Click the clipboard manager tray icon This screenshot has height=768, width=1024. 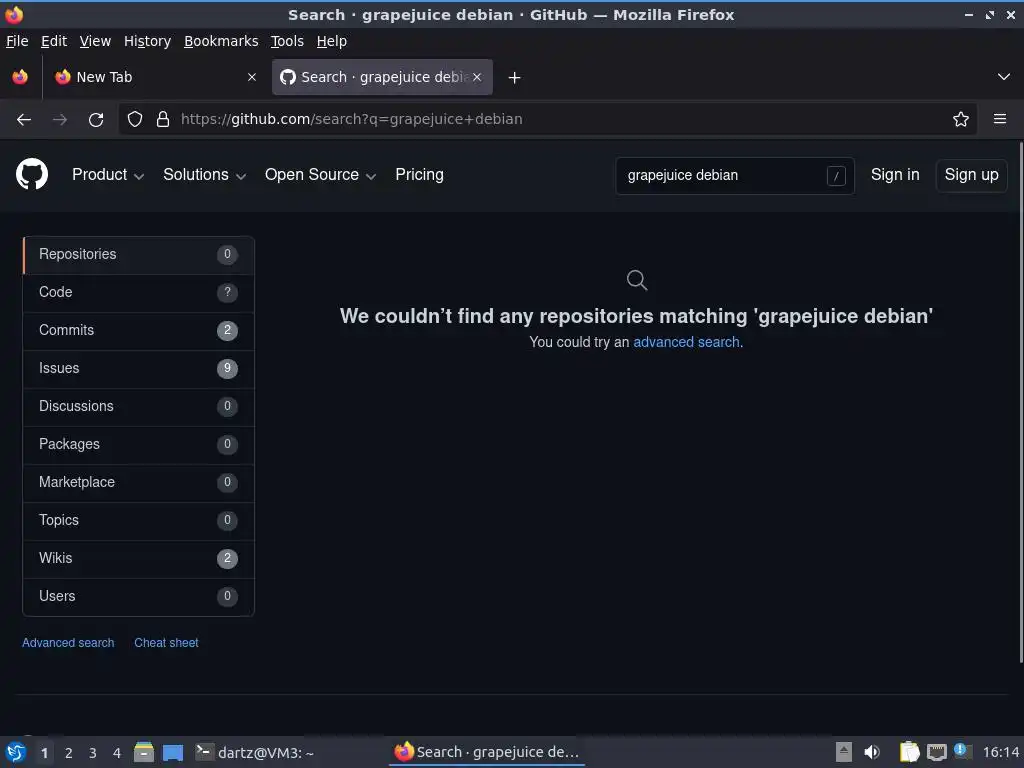(909, 752)
